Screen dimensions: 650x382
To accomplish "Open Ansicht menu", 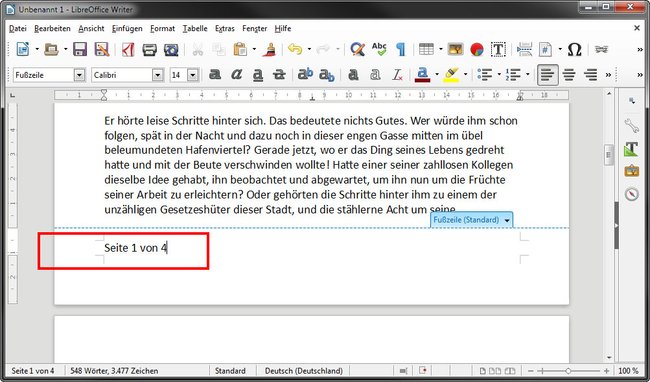I will (91, 29).
